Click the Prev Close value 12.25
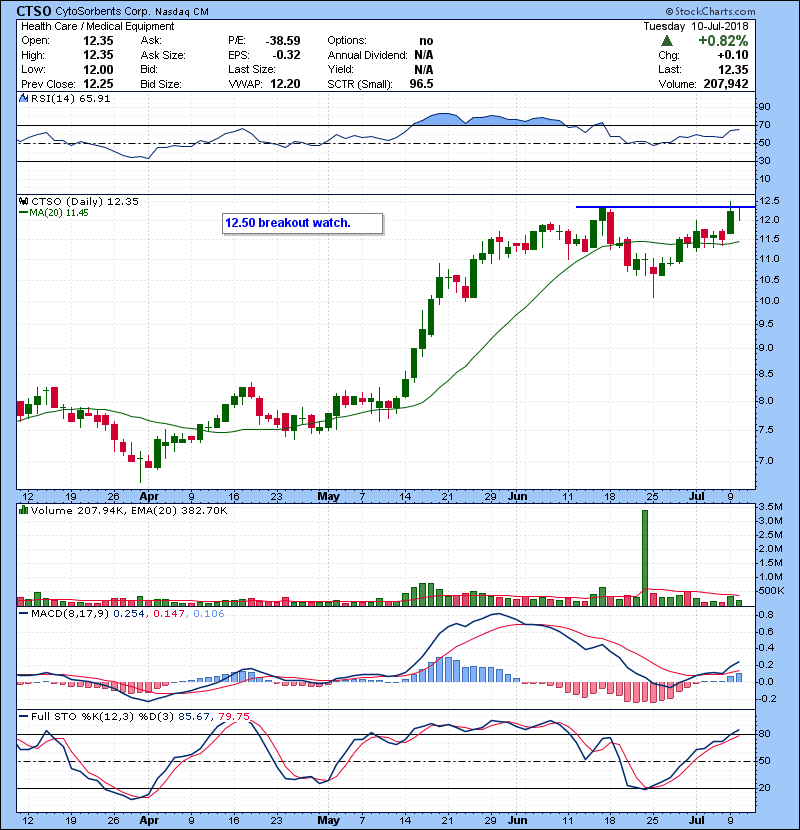Image resolution: width=800 pixels, height=830 pixels. [98, 84]
